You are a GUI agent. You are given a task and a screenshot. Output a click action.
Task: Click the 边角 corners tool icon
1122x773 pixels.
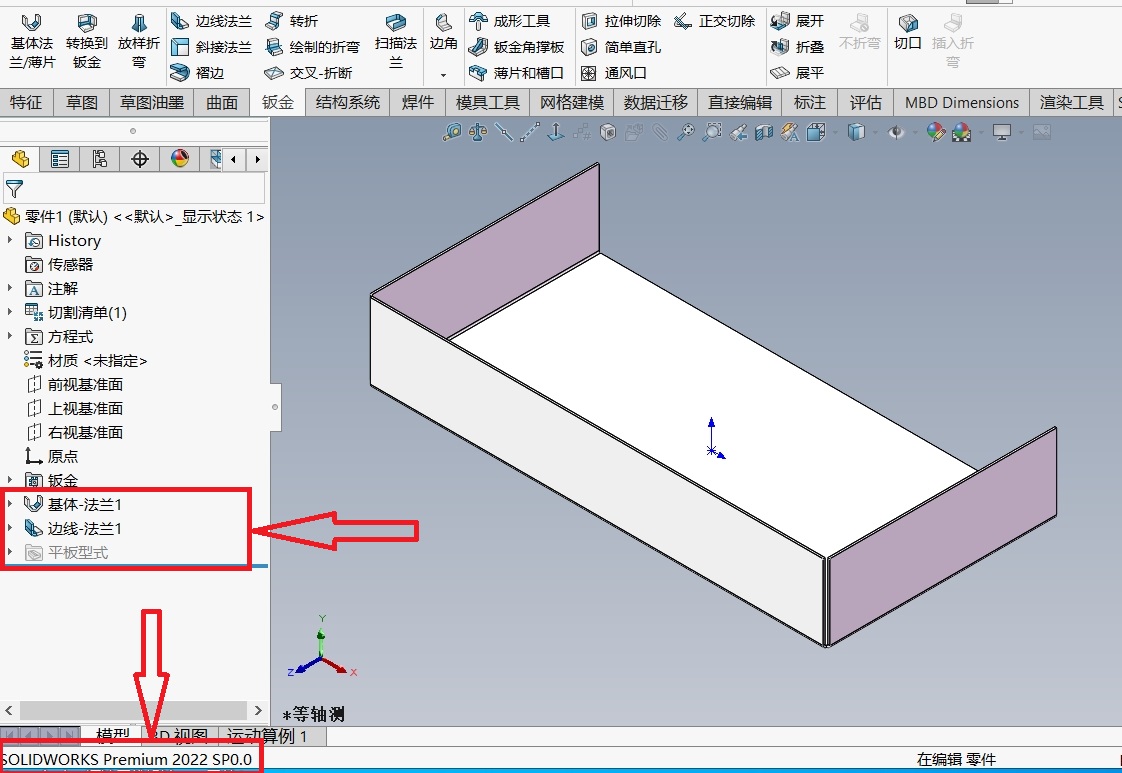[x=444, y=32]
